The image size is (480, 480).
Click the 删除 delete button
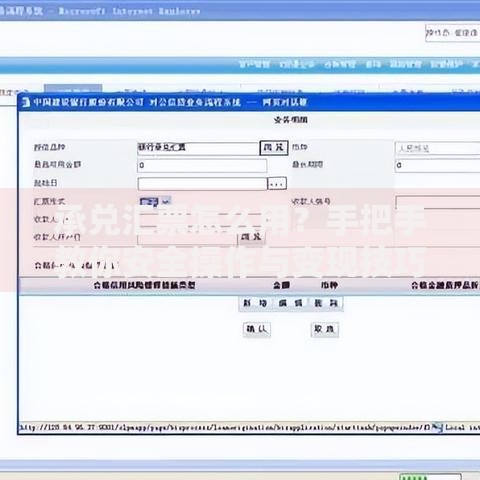(326, 303)
